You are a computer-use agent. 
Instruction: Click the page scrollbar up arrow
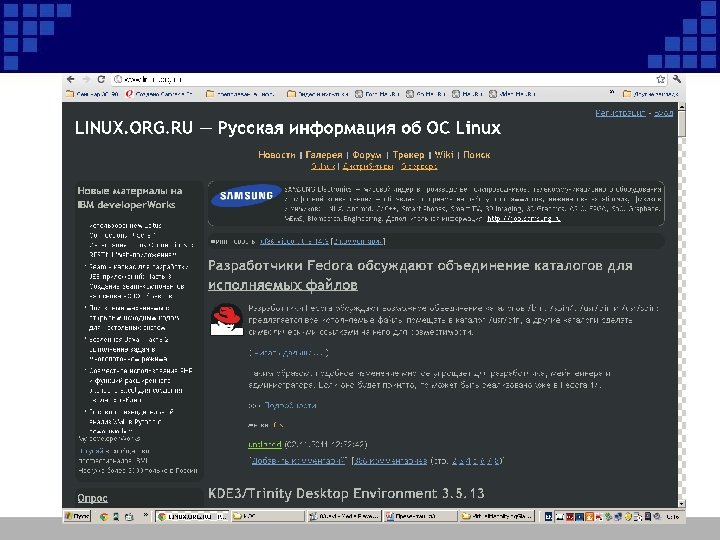click(x=682, y=107)
